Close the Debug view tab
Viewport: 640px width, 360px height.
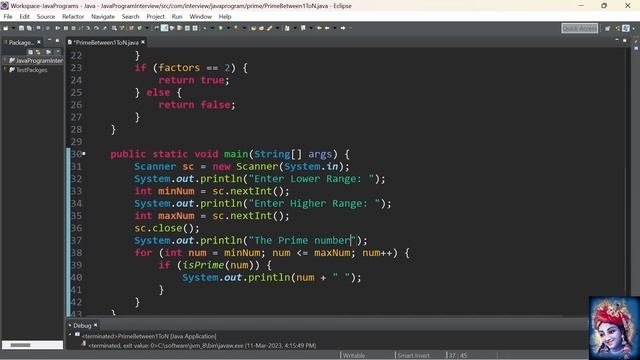pos(96,325)
